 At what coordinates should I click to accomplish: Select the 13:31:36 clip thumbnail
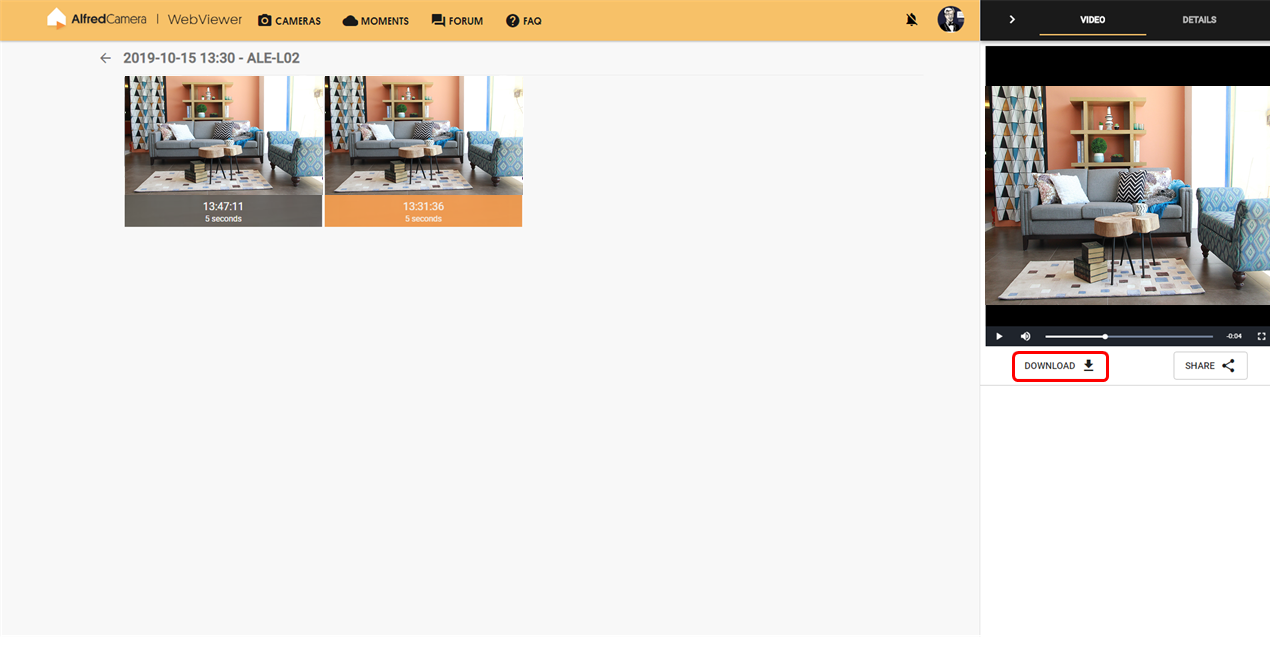tap(423, 150)
